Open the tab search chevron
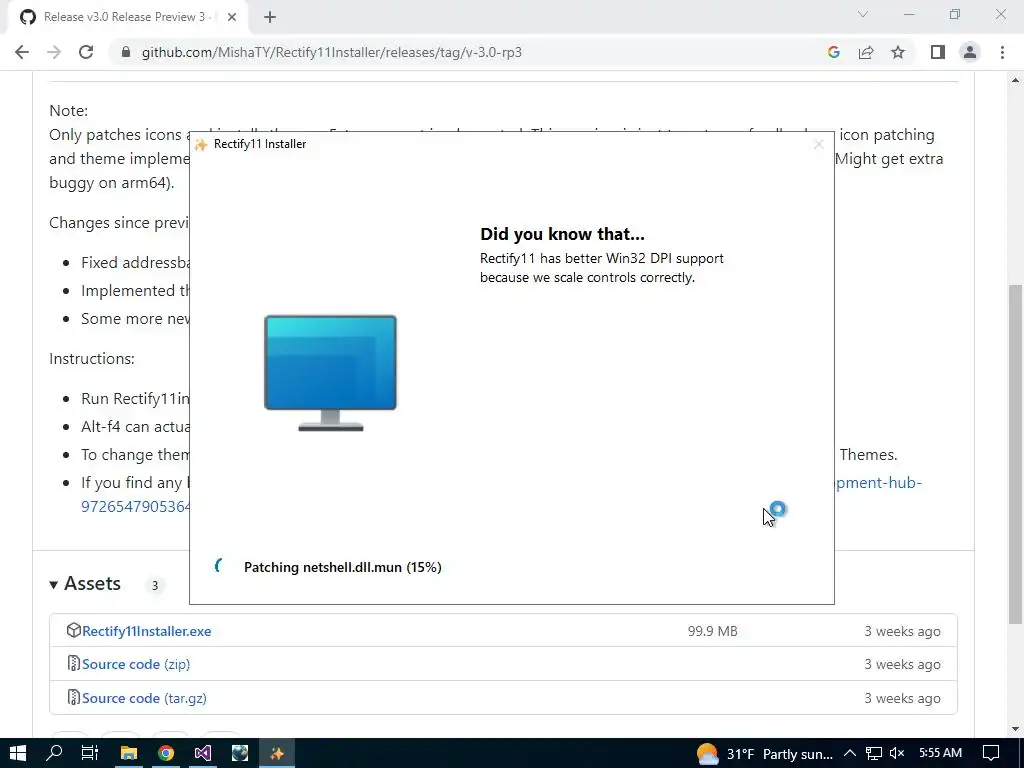 [863, 14]
